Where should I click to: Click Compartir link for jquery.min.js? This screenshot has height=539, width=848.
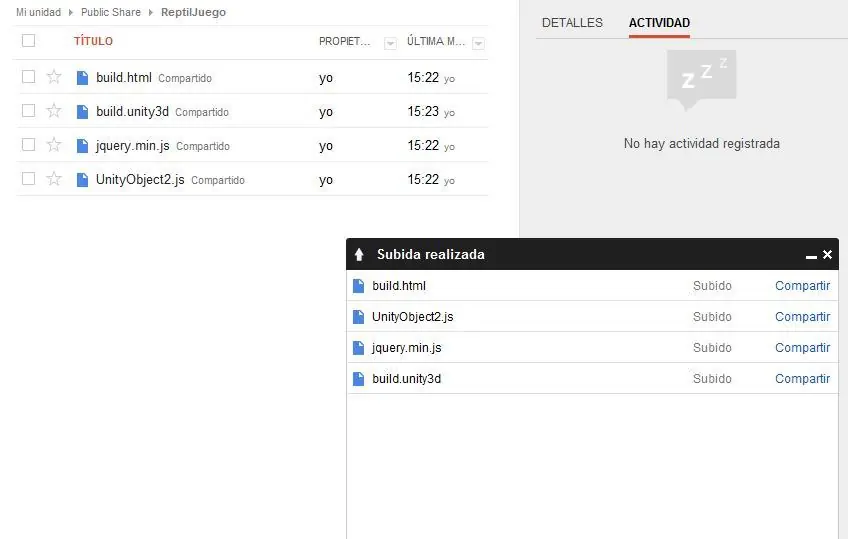[x=803, y=348]
